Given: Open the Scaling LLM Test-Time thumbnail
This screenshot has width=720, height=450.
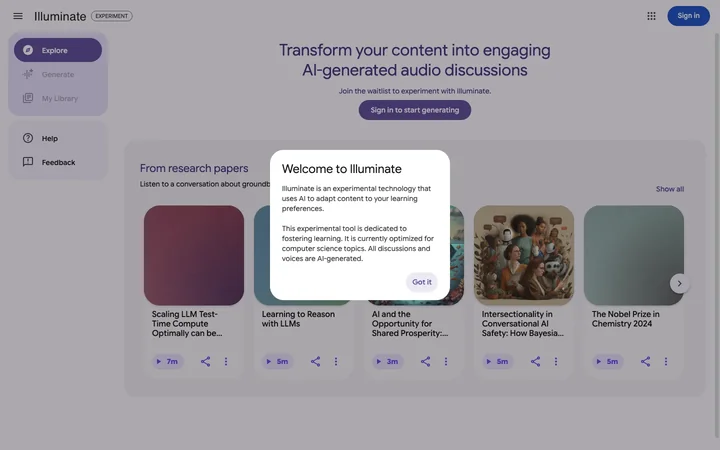Looking at the screenshot, I should pyautogui.click(x=194, y=255).
